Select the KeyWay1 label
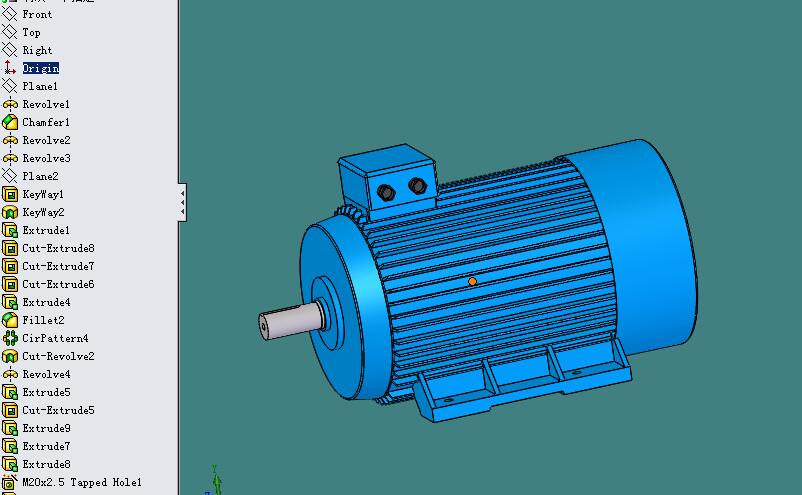This screenshot has height=495, width=802. point(43,194)
